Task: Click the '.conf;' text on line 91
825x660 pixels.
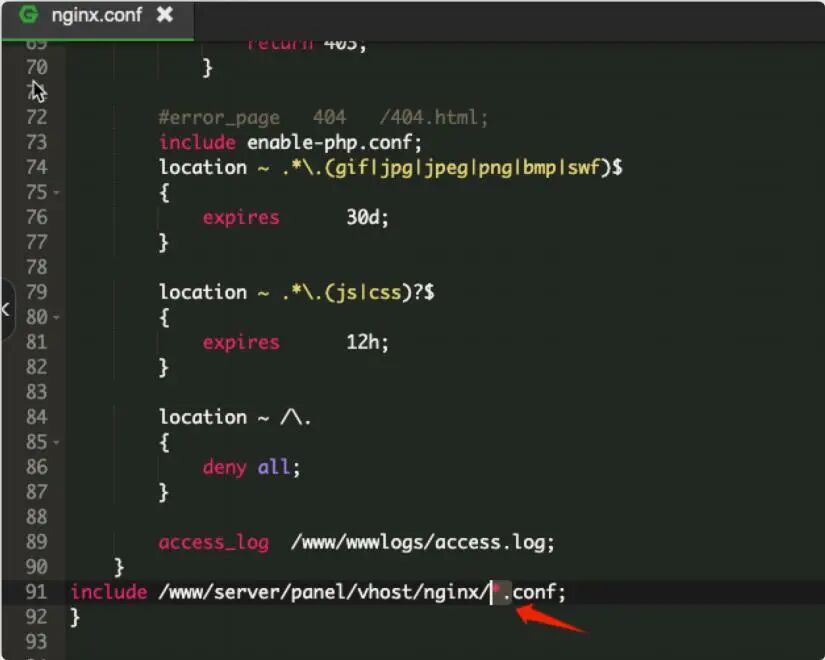Action: (534, 592)
